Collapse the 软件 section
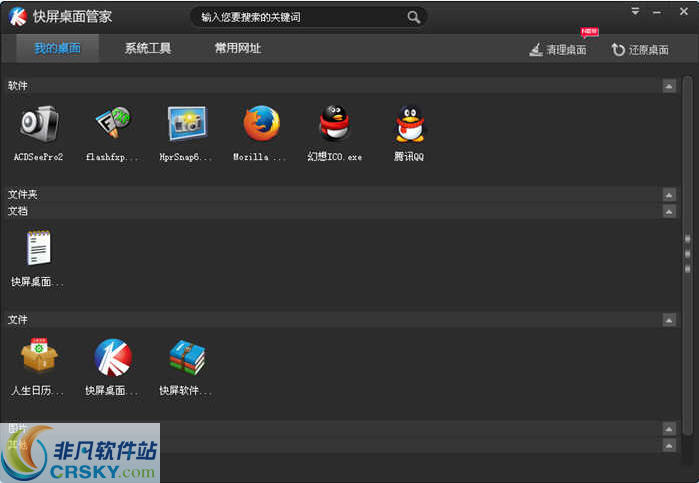This screenshot has width=699, height=483. tap(669, 86)
